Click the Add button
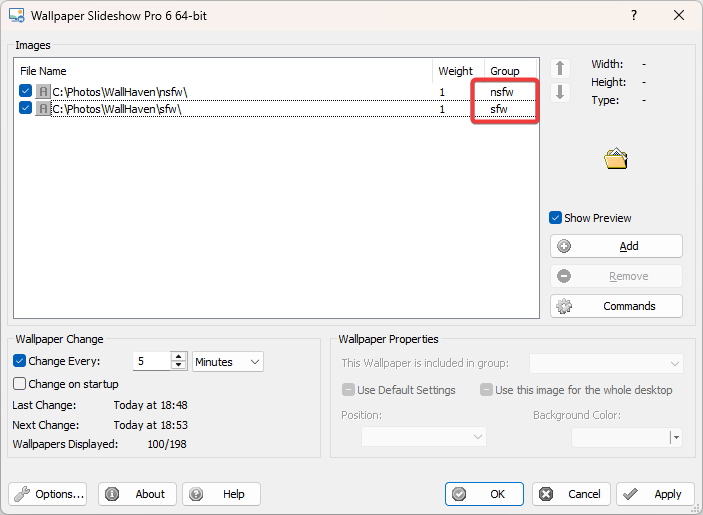Screen dimensions: 703x515 coord(616,246)
